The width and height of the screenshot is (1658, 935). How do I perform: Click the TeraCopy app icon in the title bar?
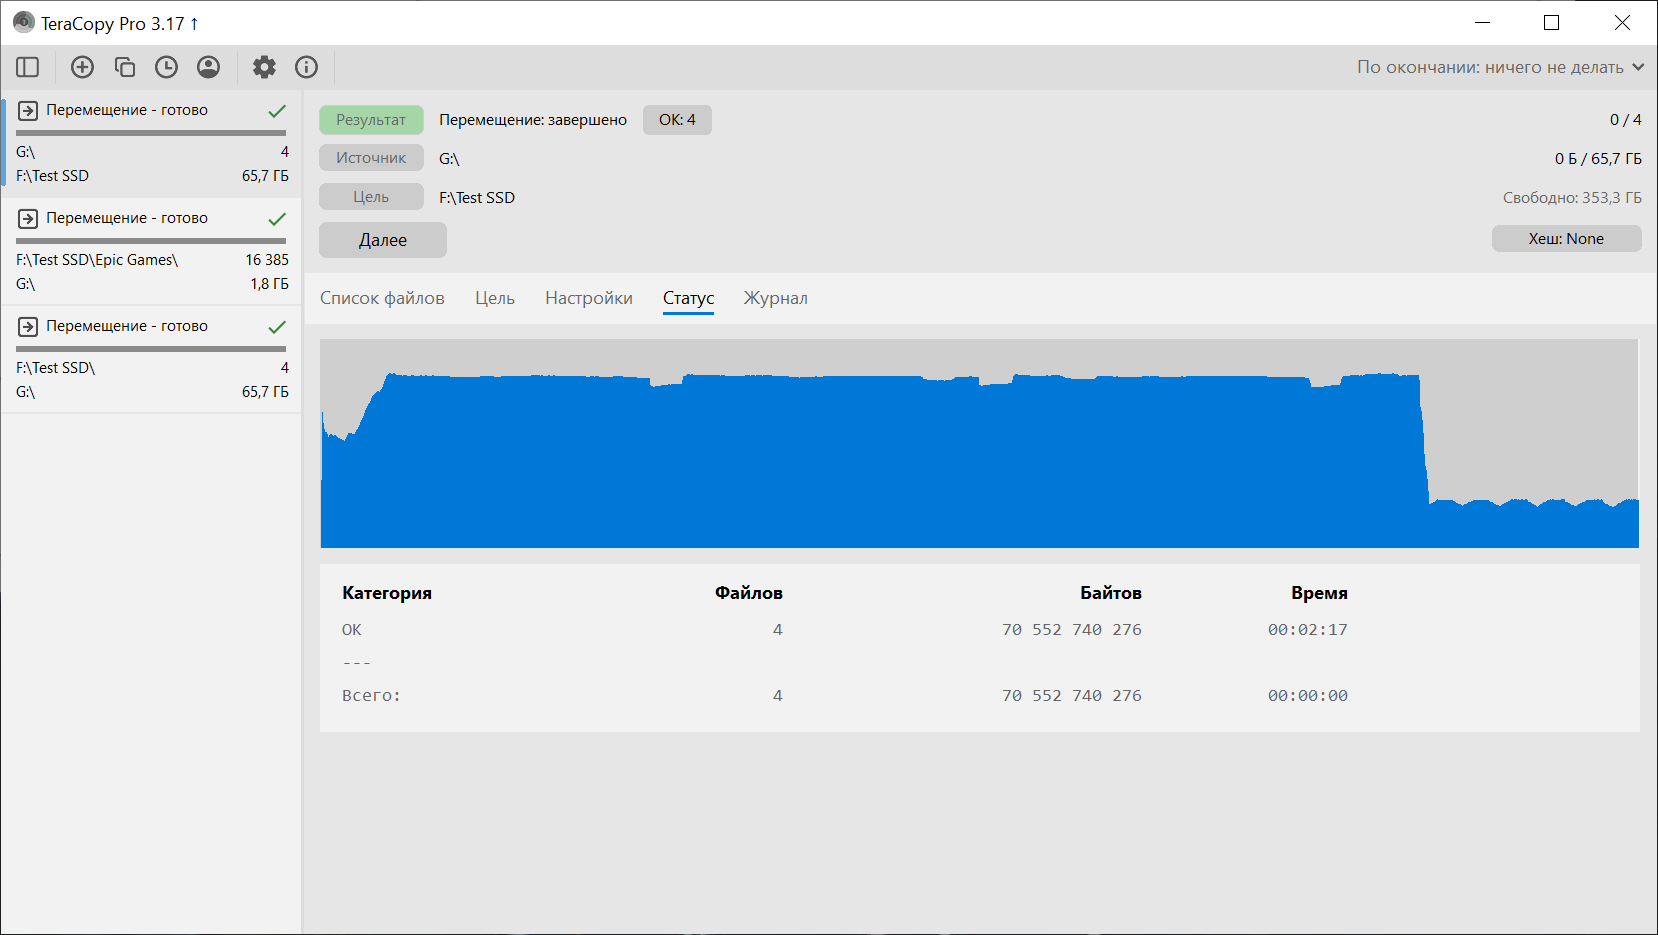click(x=23, y=22)
